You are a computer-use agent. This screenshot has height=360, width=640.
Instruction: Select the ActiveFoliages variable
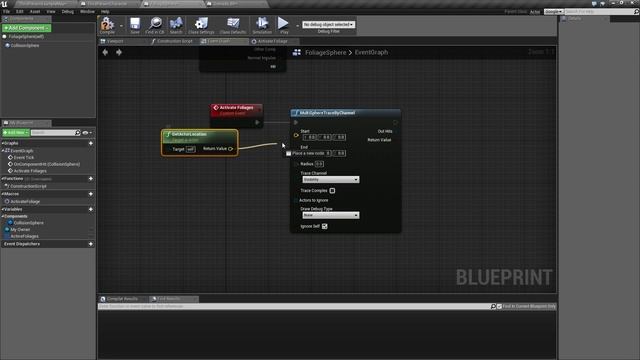24,236
